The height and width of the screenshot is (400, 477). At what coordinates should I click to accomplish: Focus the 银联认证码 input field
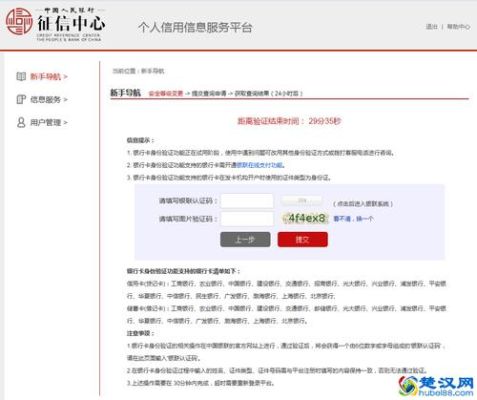pos(247,201)
